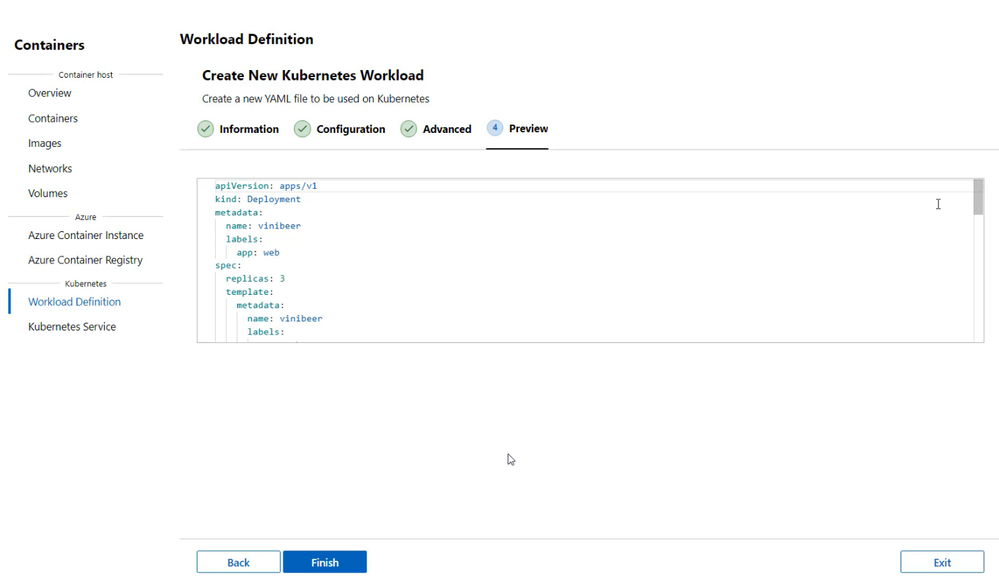
Task: Open Networks in the sidebar
Action: click(x=50, y=168)
